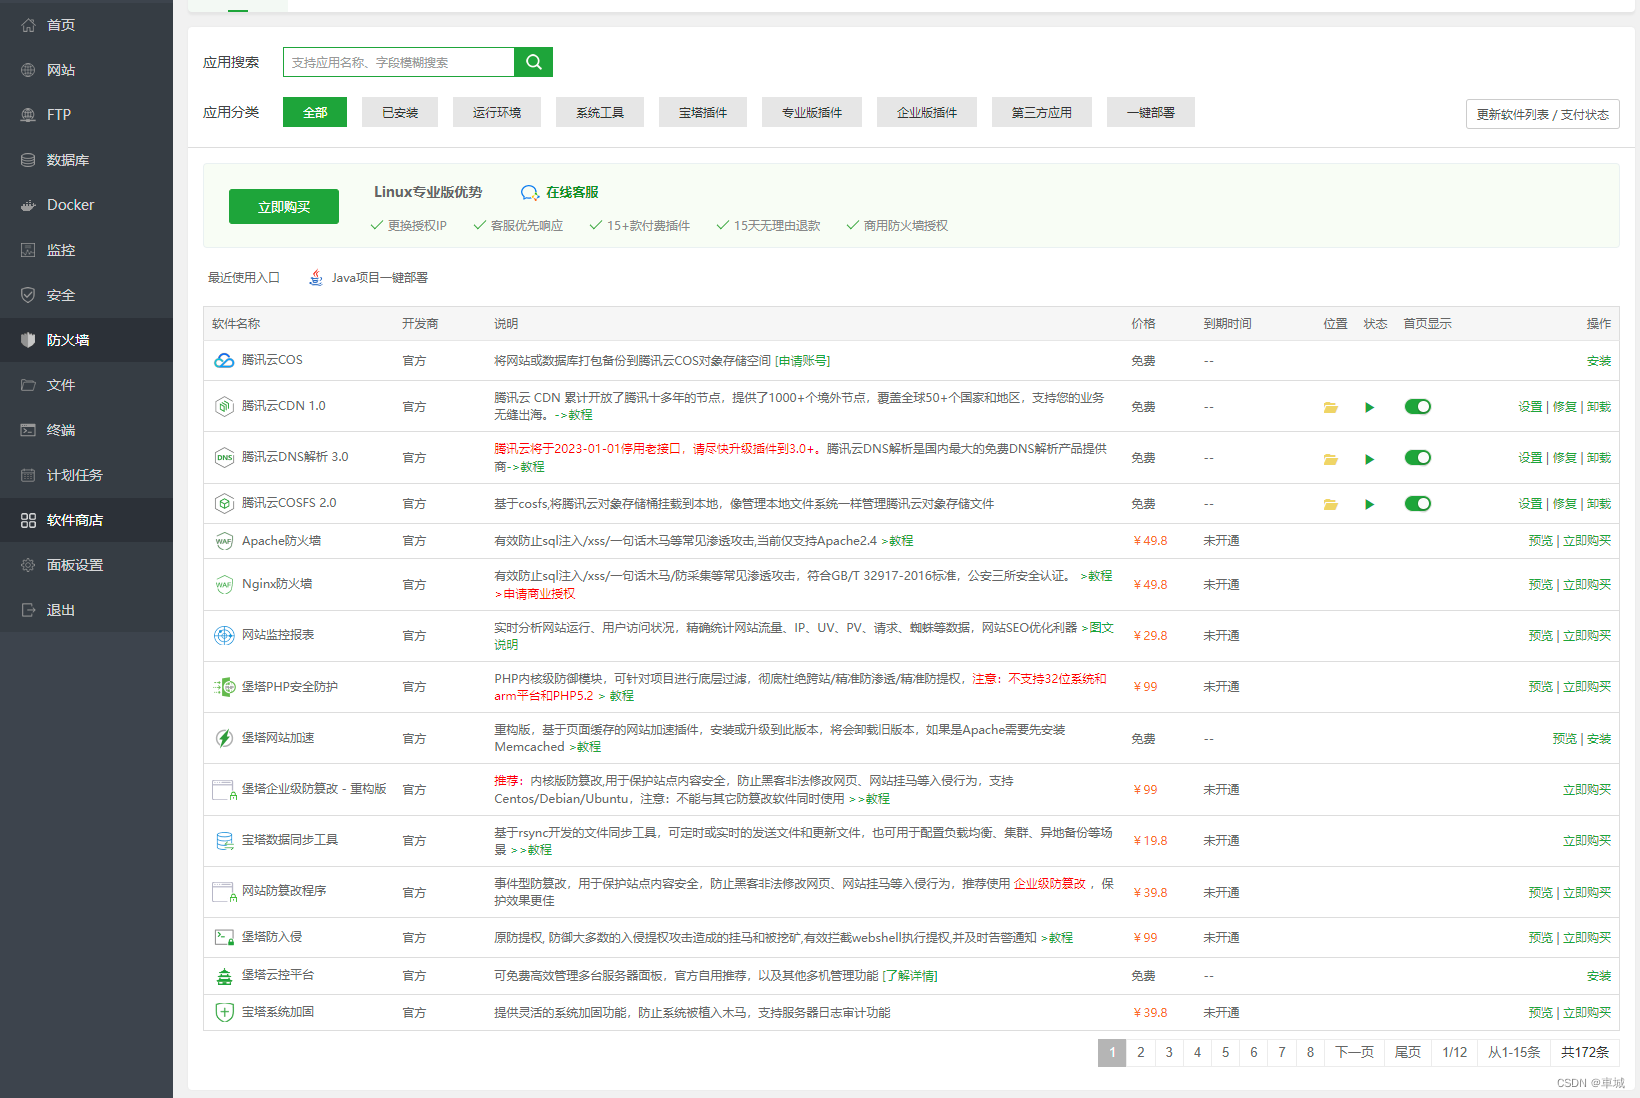
Task: Click the 立即购买 green banner button
Action: 284,207
